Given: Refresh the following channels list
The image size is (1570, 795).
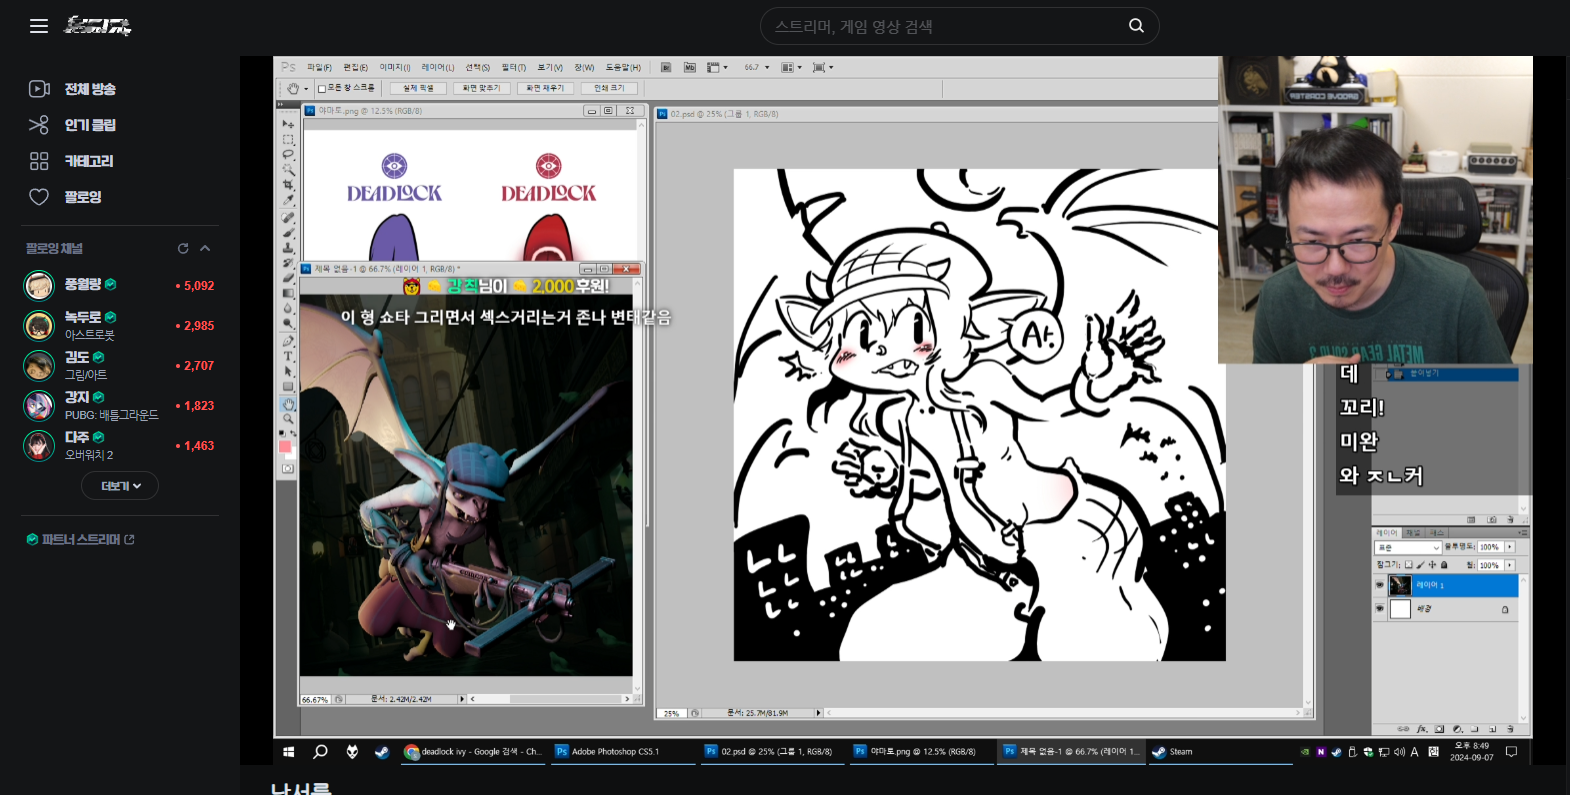Looking at the screenshot, I should [x=183, y=248].
